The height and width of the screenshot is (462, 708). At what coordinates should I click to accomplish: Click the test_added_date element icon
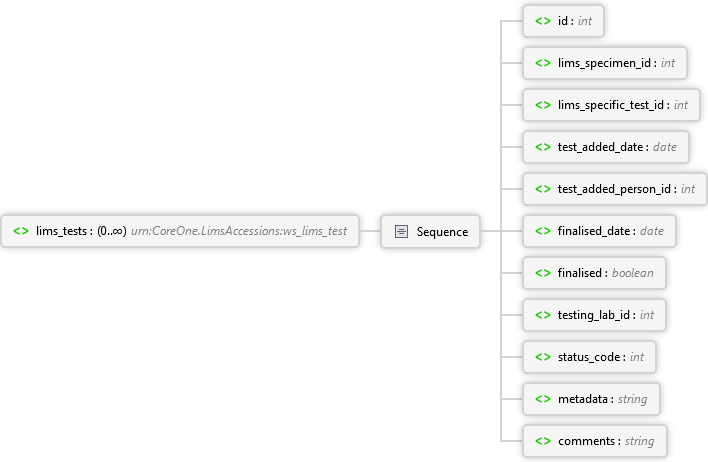coord(543,146)
